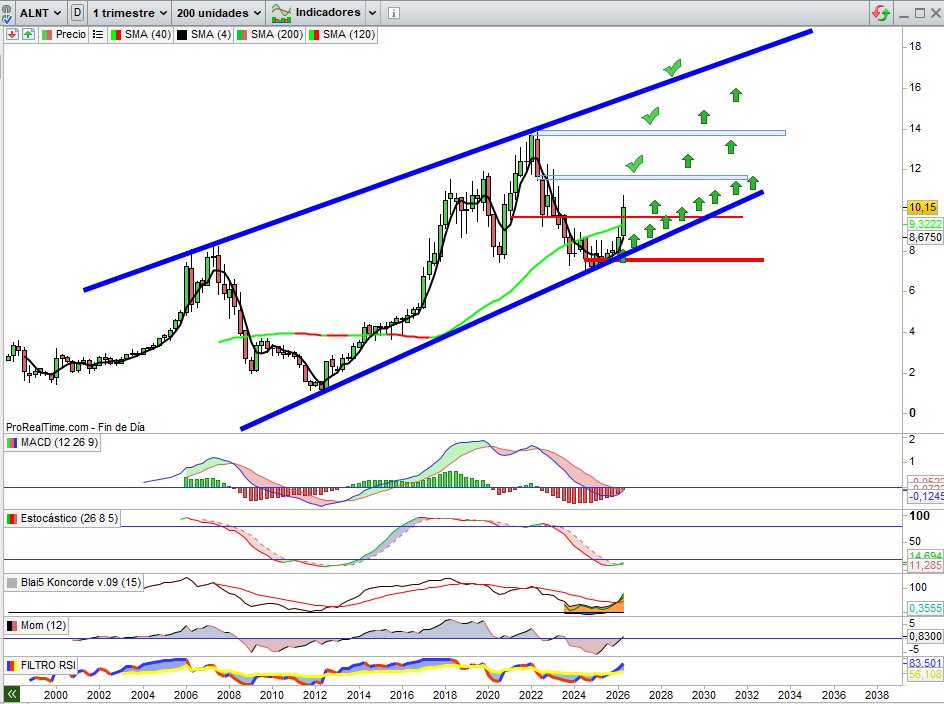This screenshot has height=704, width=944.
Task: Click the red-green refresh arrows icon
Action: [881, 13]
